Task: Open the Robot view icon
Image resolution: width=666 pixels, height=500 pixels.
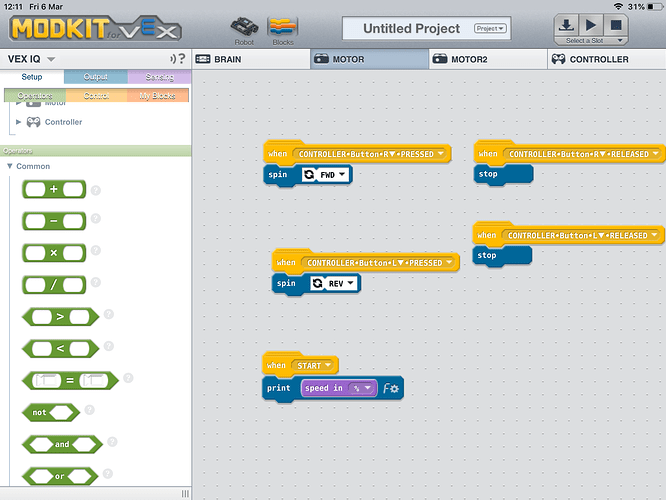Action: 244,31
